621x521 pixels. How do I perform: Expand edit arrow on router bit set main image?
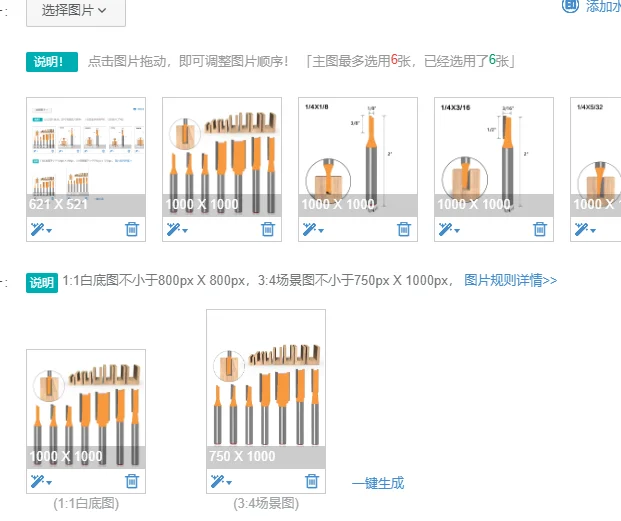pyautogui.click(x=185, y=230)
